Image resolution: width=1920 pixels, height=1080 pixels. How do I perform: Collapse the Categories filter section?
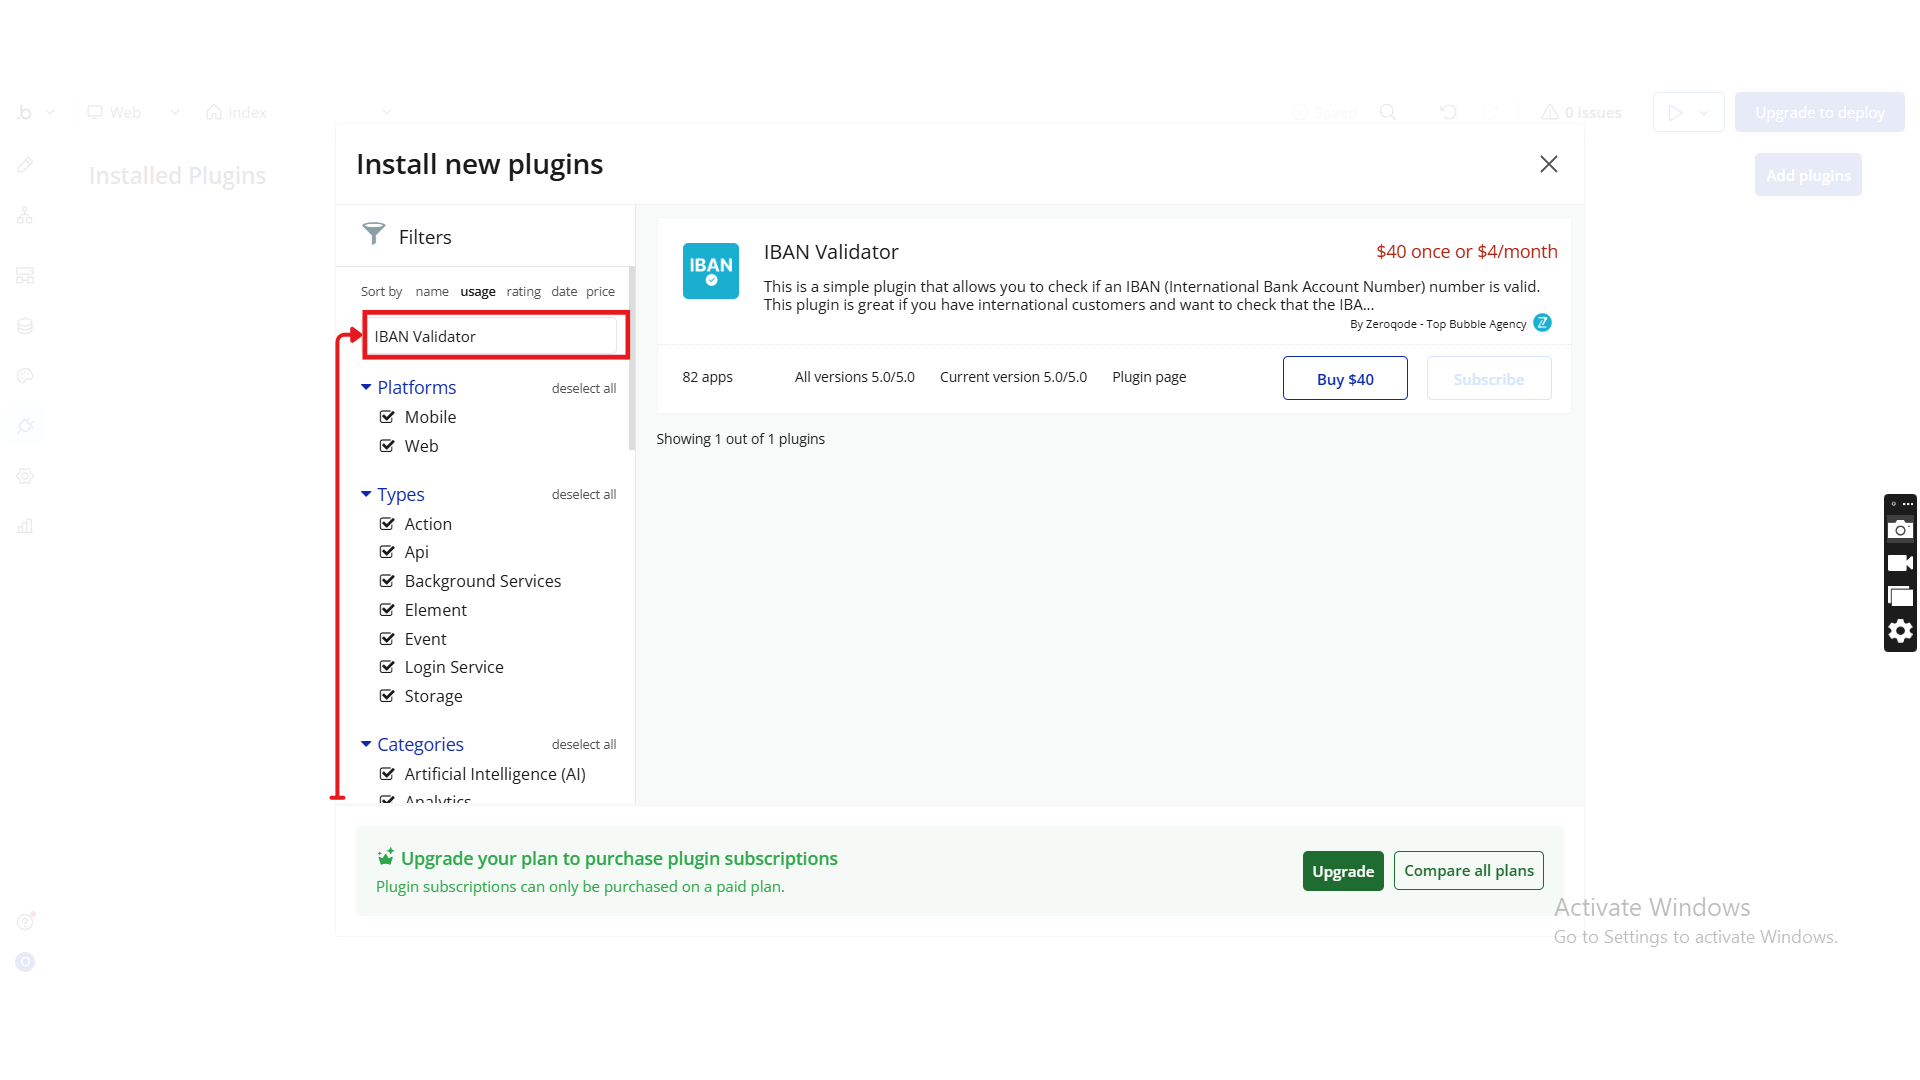[x=366, y=744]
